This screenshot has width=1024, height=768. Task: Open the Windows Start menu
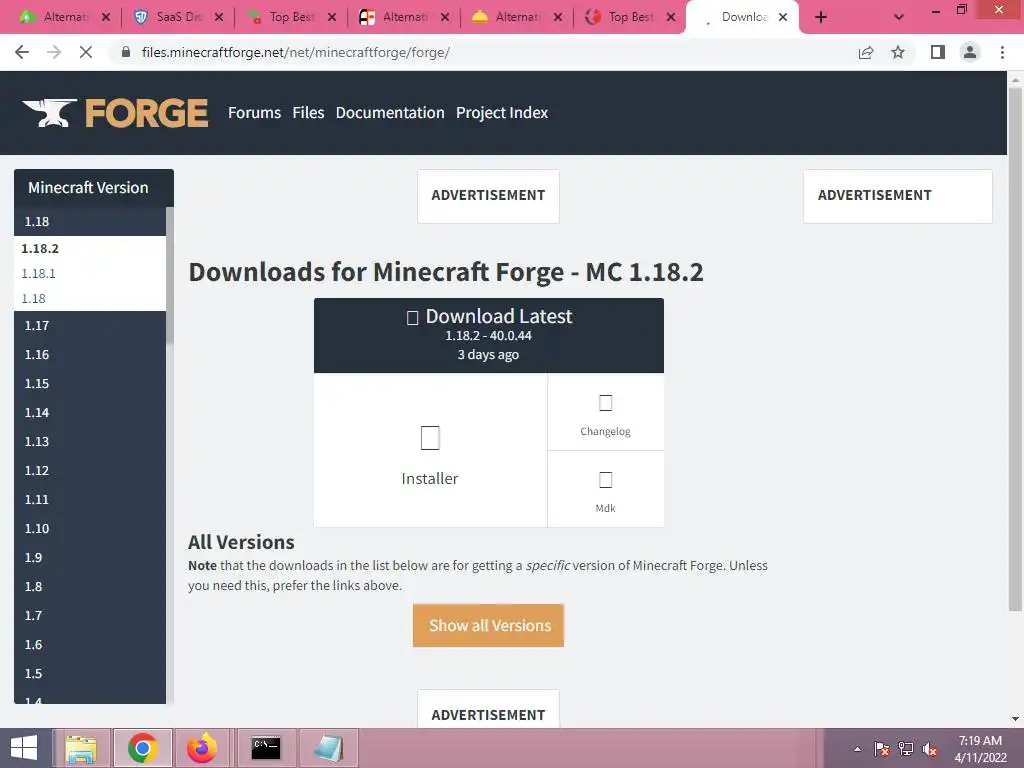click(24, 748)
